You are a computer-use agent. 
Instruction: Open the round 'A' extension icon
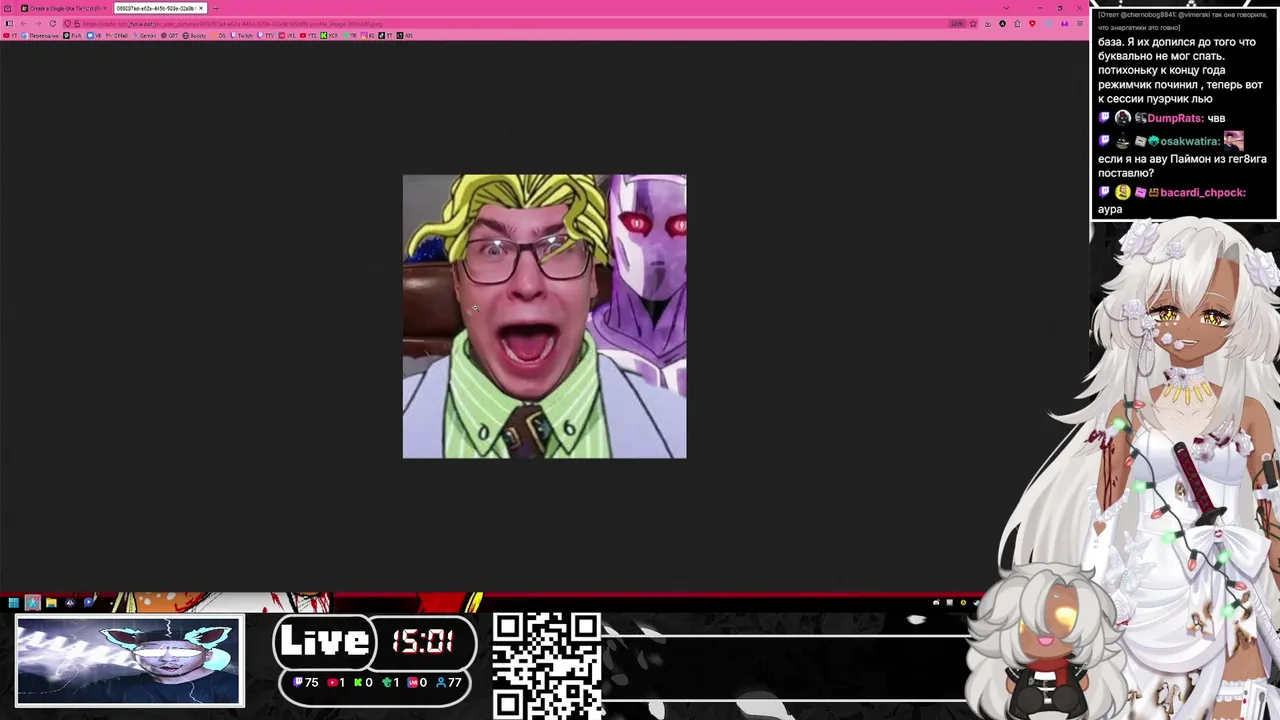pos(1002,24)
